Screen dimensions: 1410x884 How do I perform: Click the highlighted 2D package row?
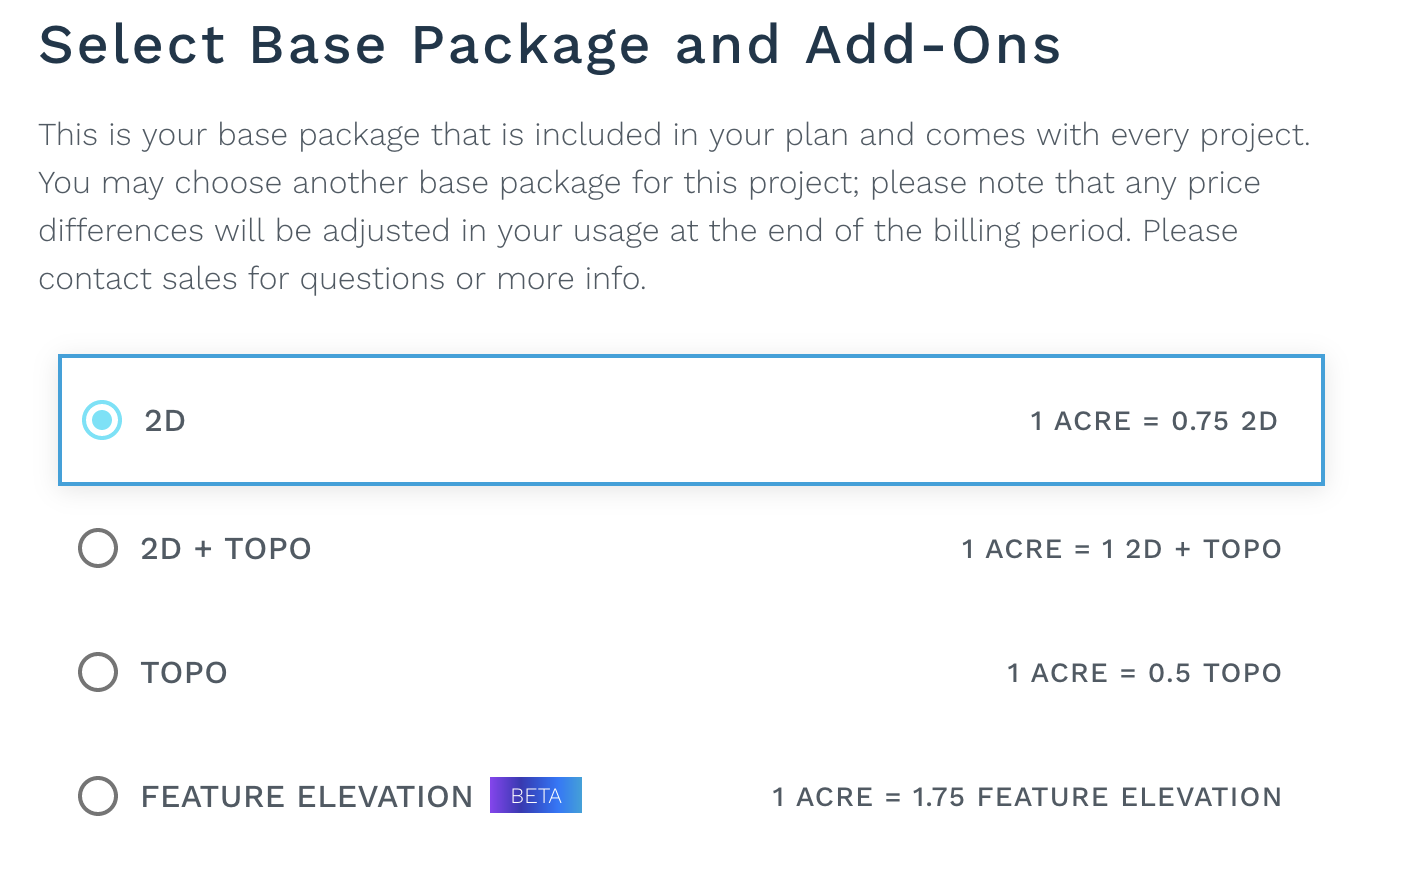[691, 420]
